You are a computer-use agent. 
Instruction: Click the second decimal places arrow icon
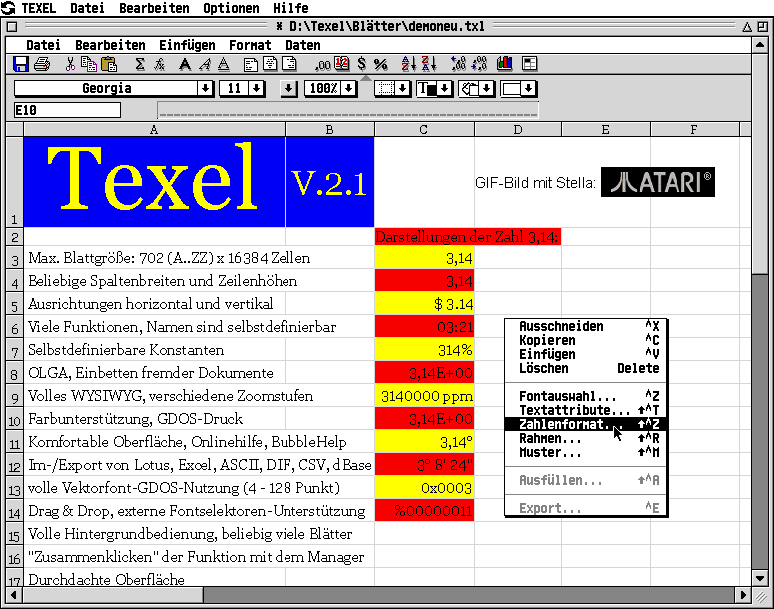(x=479, y=64)
